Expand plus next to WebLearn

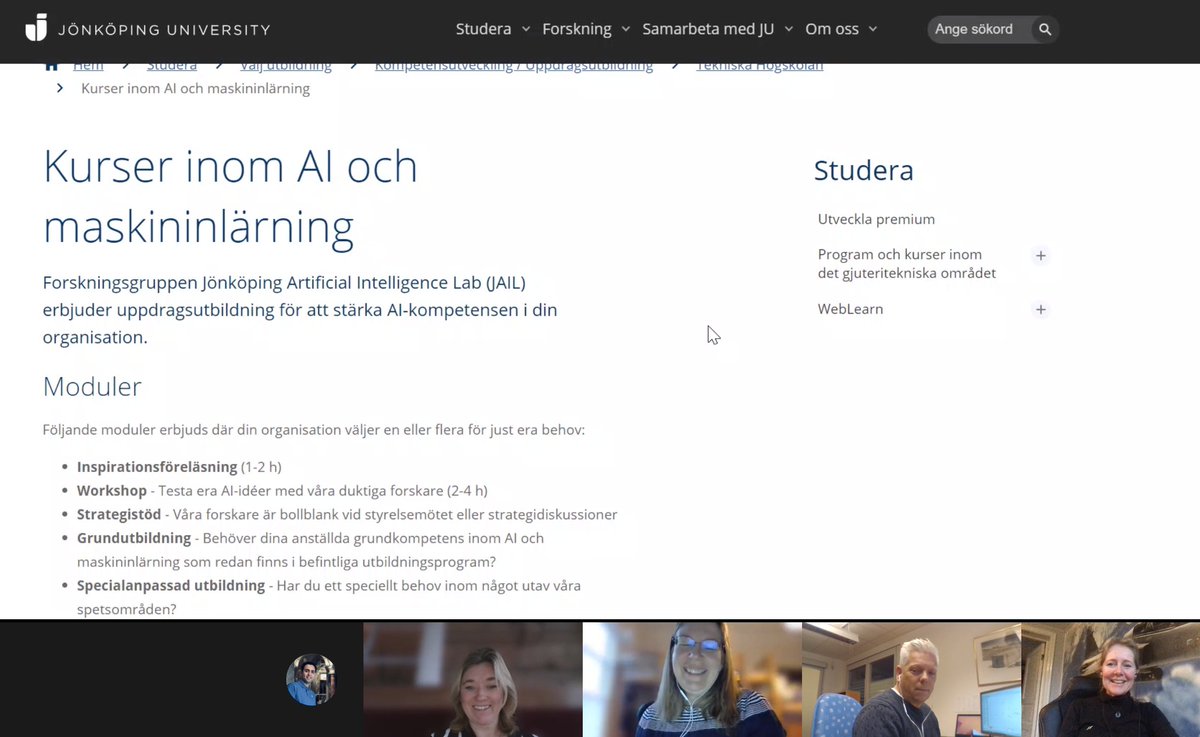pos(1040,310)
